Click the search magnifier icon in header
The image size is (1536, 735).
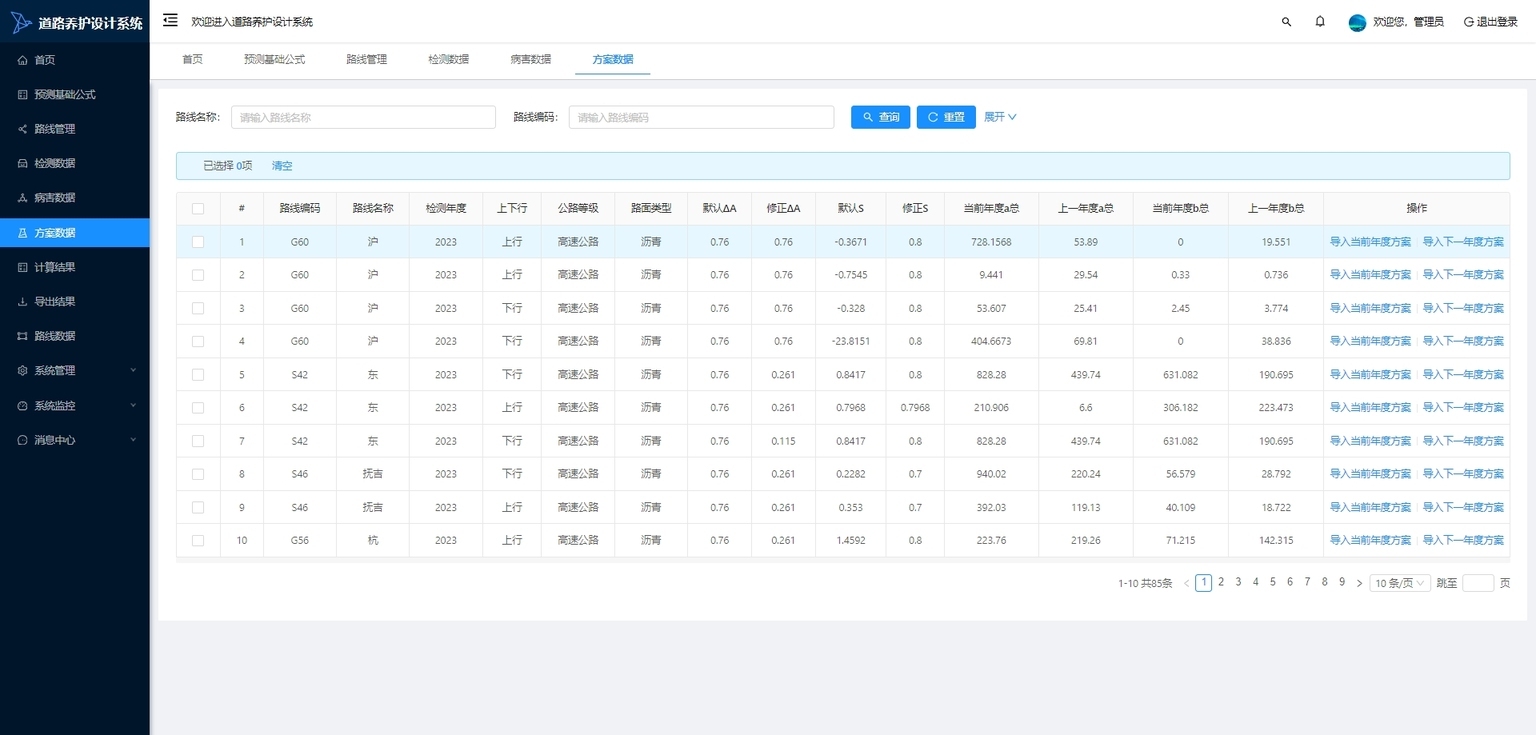(1286, 21)
